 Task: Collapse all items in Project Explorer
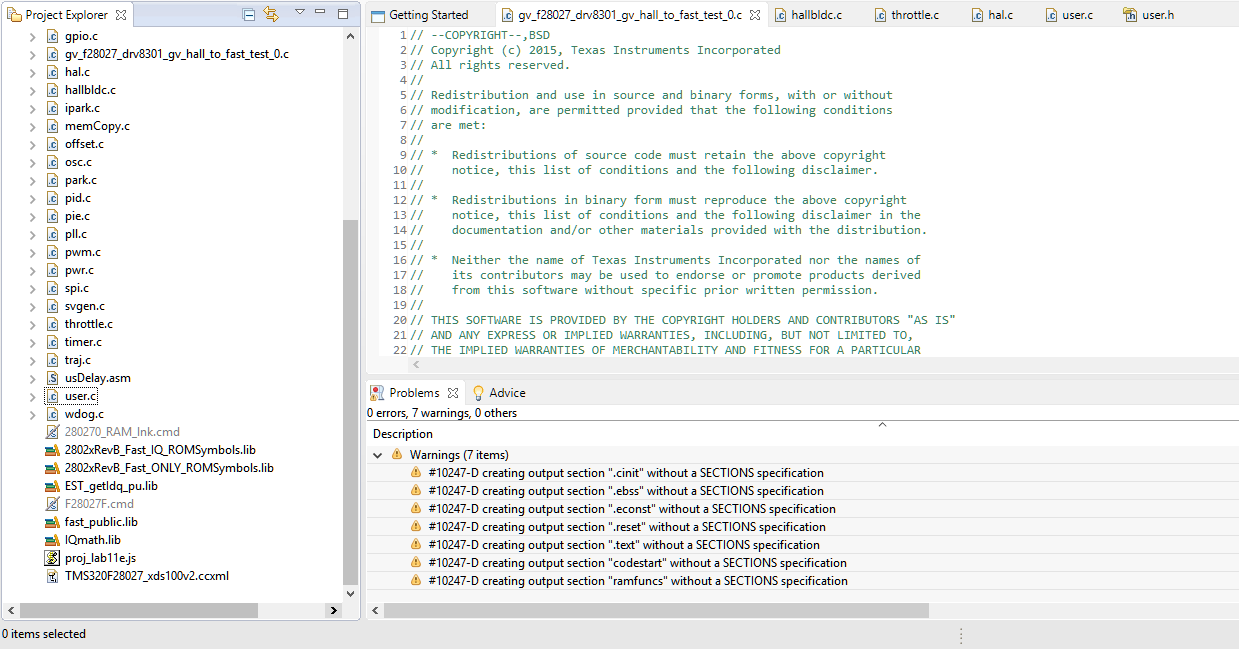click(248, 13)
